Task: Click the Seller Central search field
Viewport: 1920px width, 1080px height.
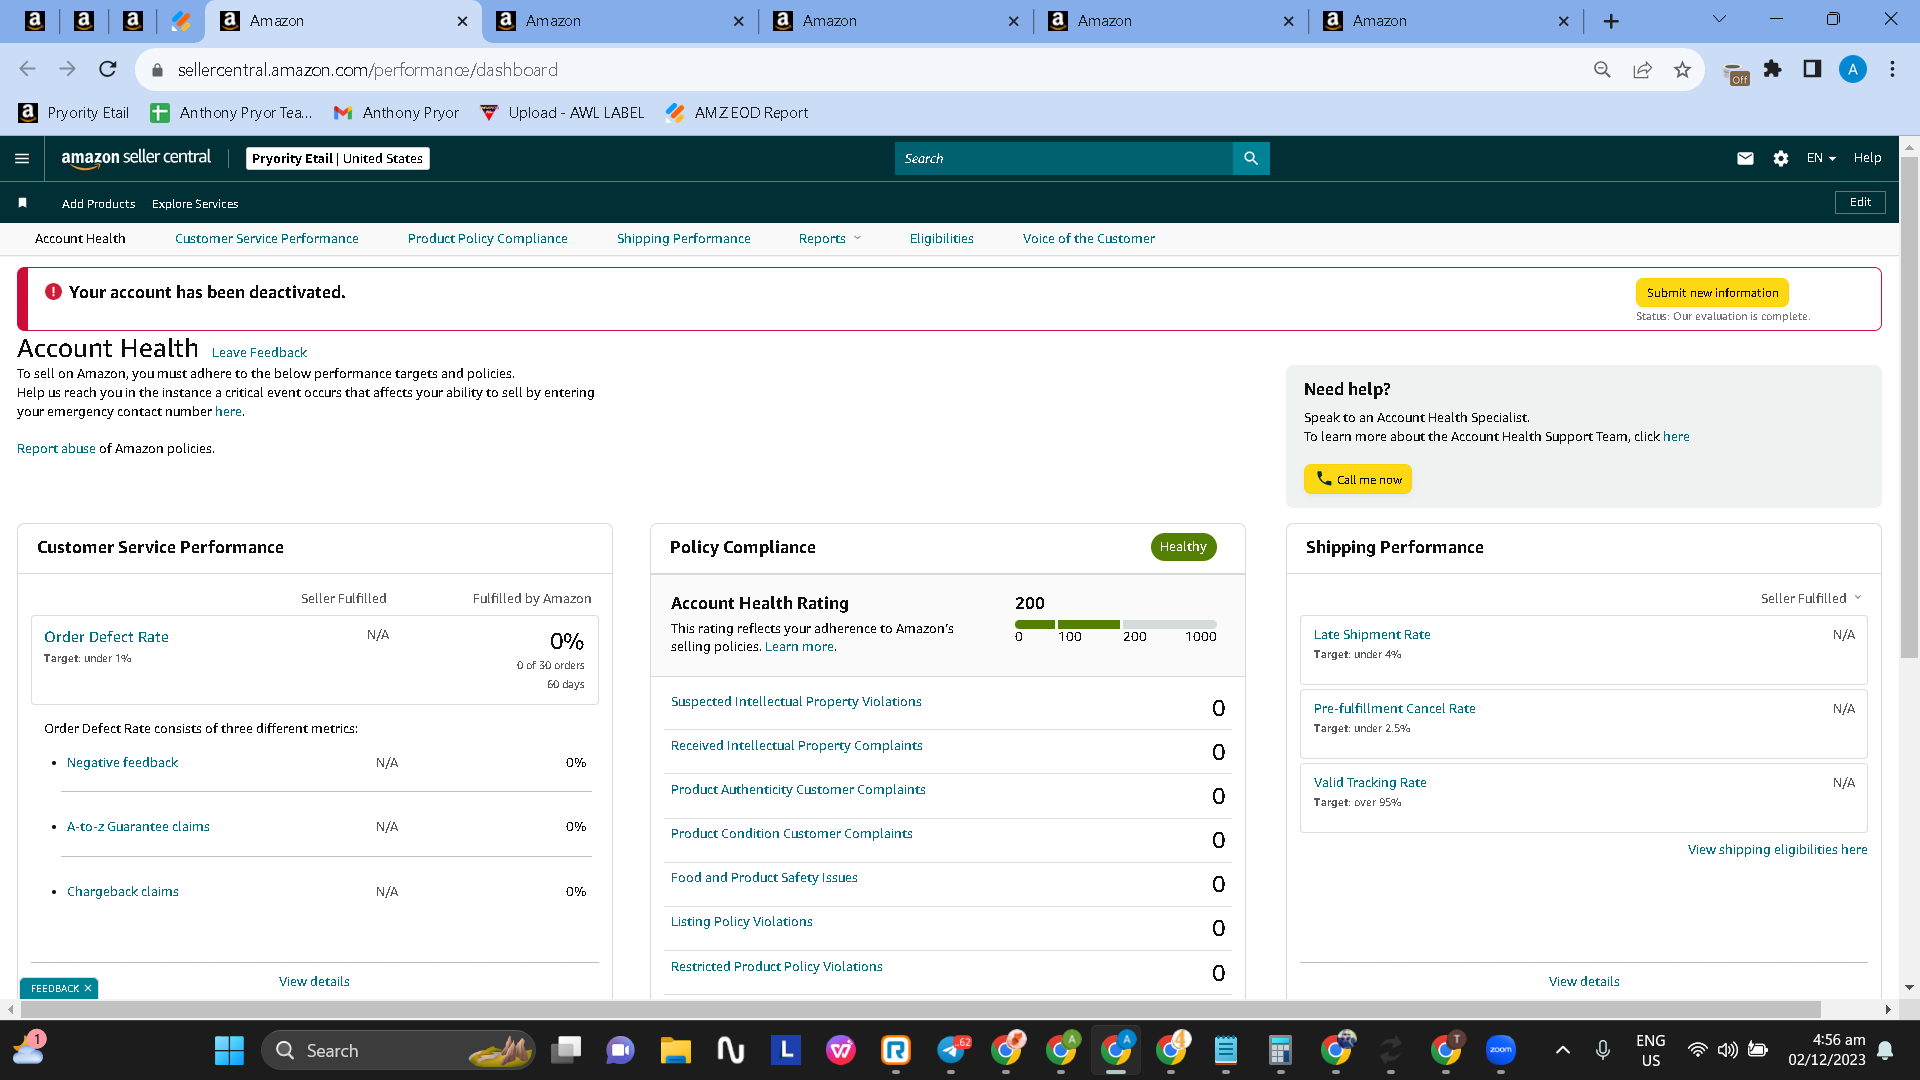Action: (x=1064, y=158)
